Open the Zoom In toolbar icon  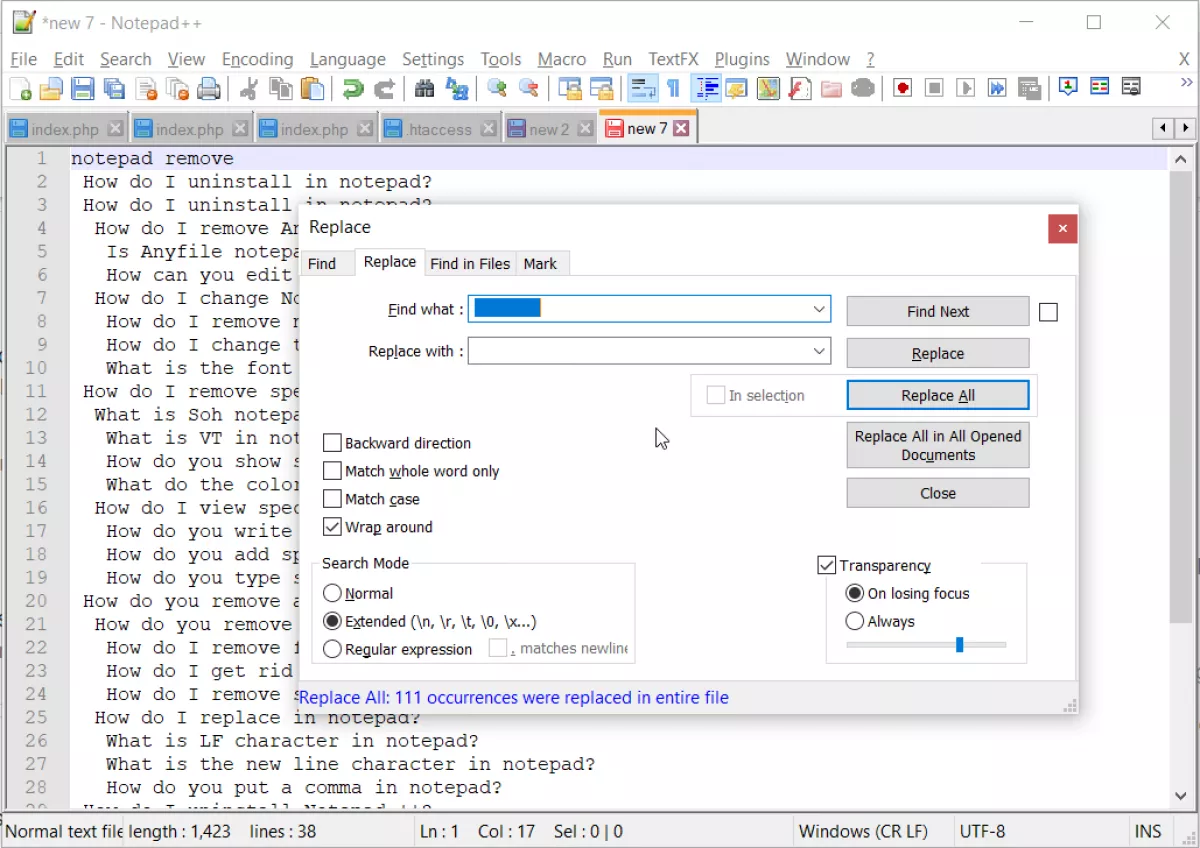click(x=497, y=88)
